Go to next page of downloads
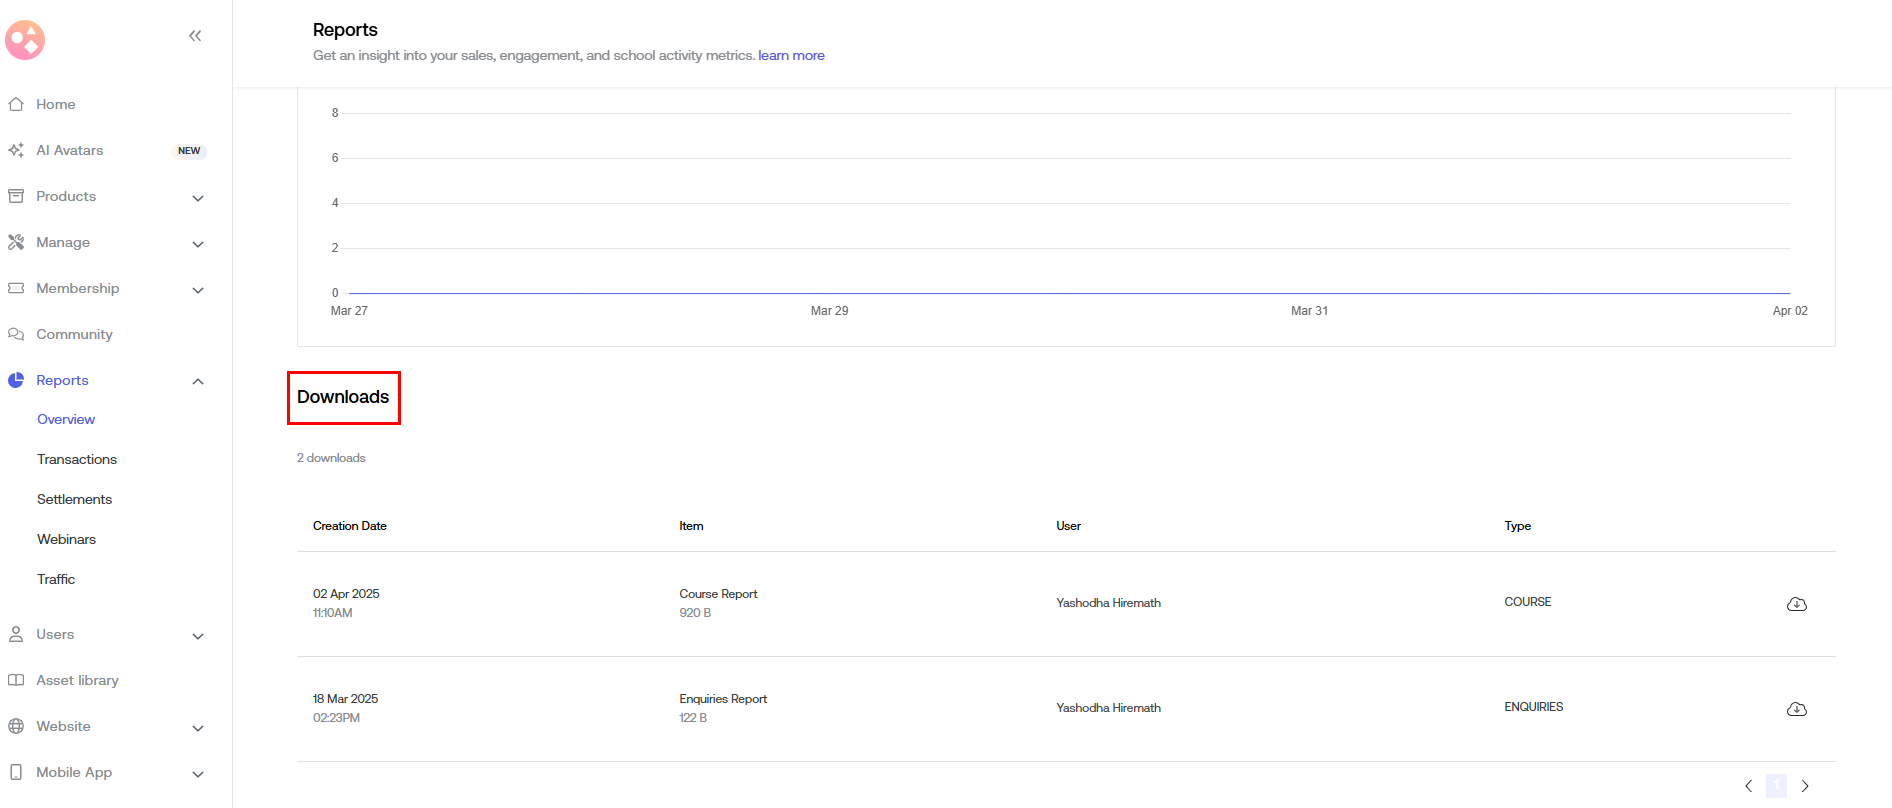This screenshot has width=1892, height=808. 1805,786
